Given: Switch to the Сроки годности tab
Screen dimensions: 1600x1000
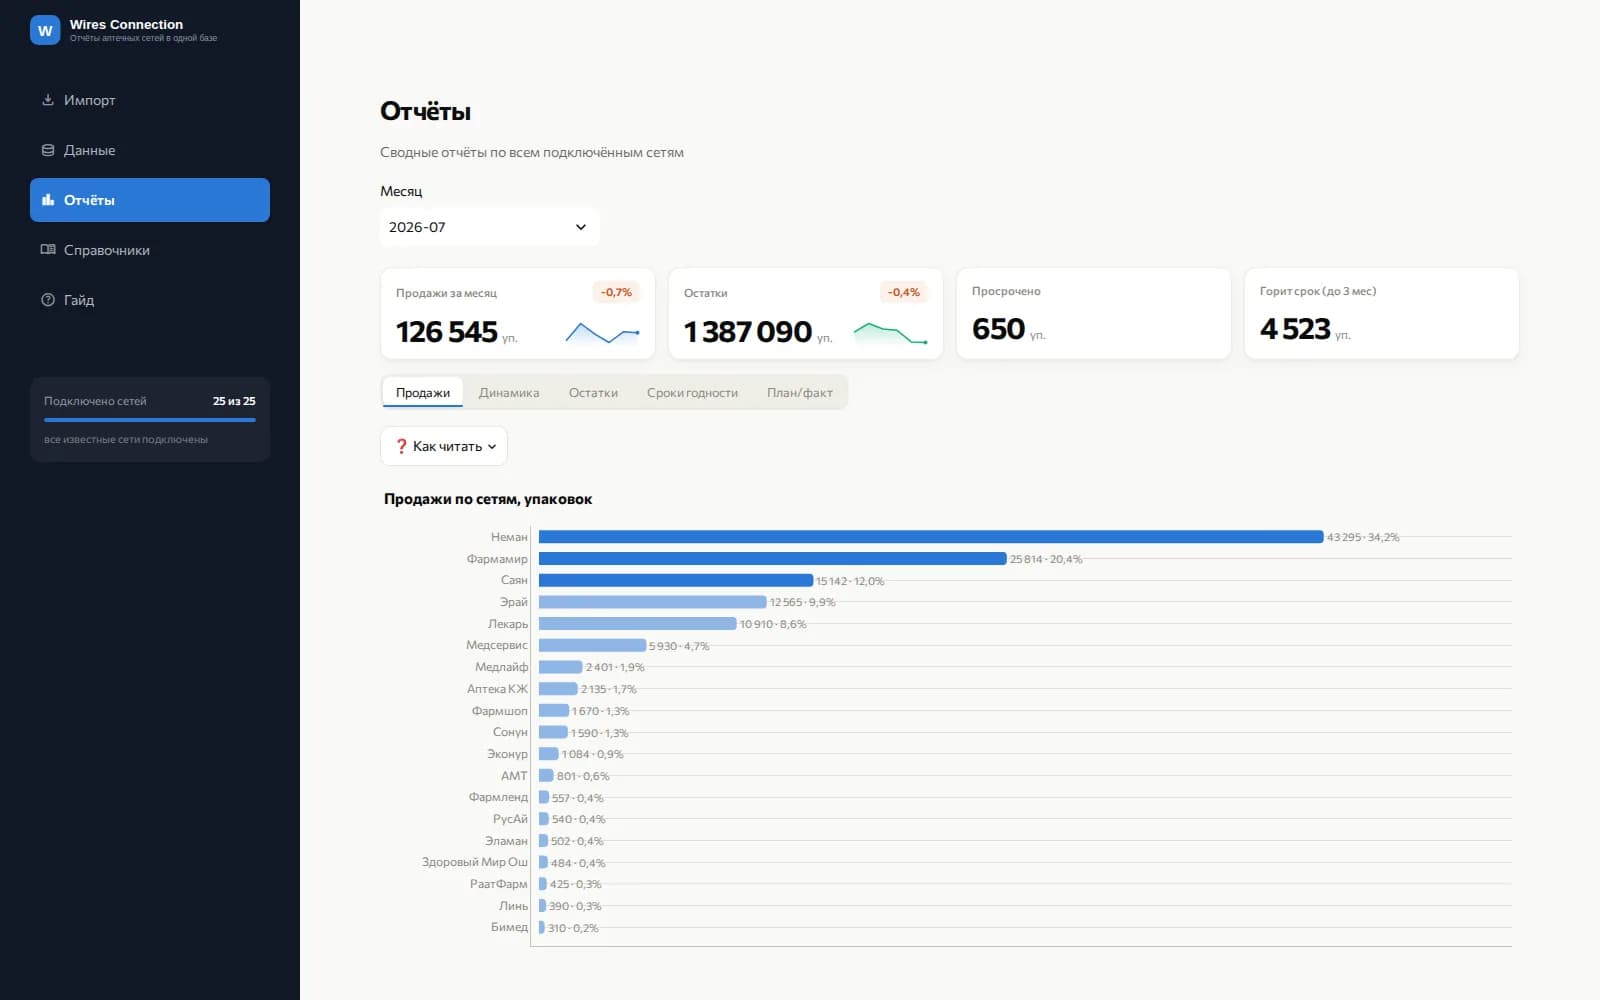Looking at the screenshot, I should coord(692,392).
